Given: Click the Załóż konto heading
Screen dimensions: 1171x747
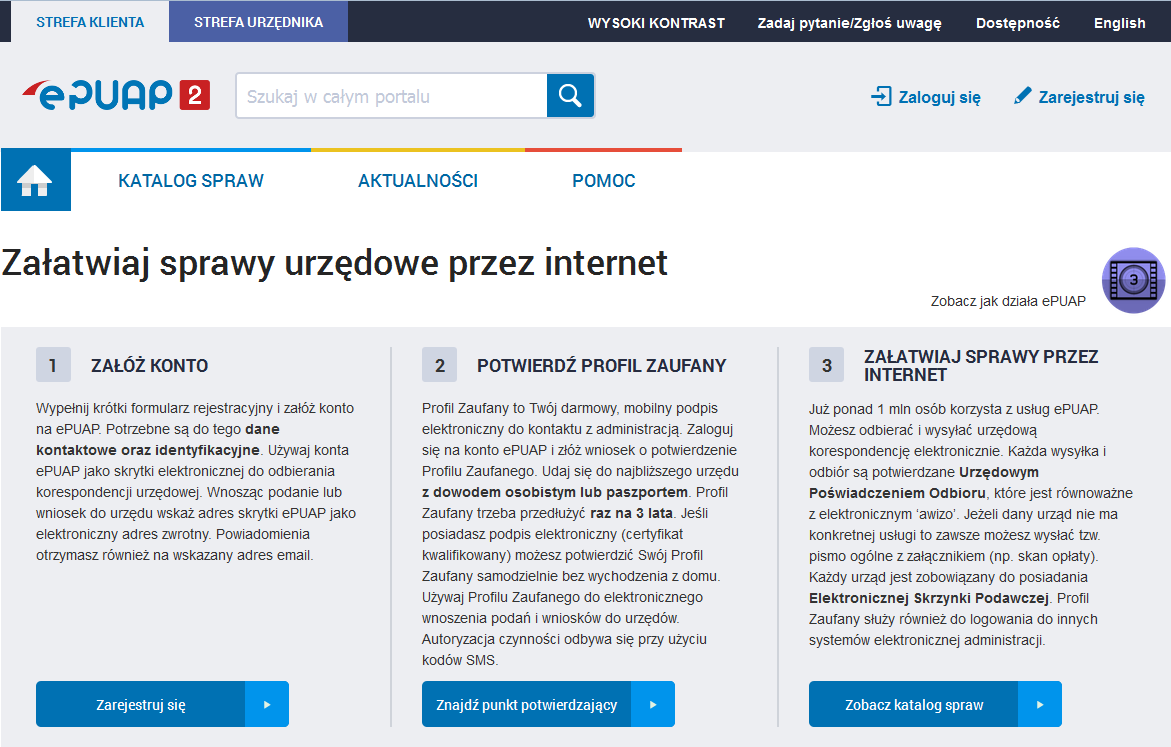Looking at the screenshot, I should tap(149, 365).
